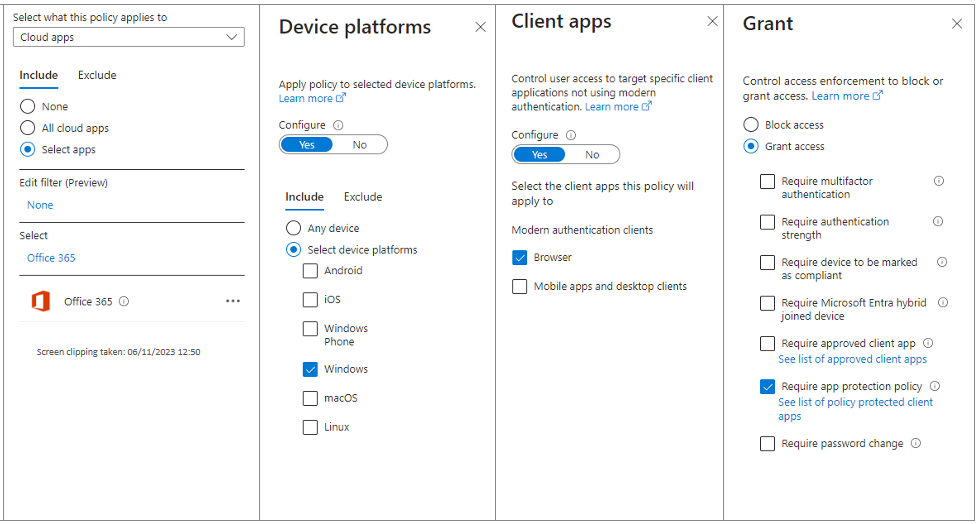
Task: Open the Cloud apps dropdown
Action: (129, 37)
